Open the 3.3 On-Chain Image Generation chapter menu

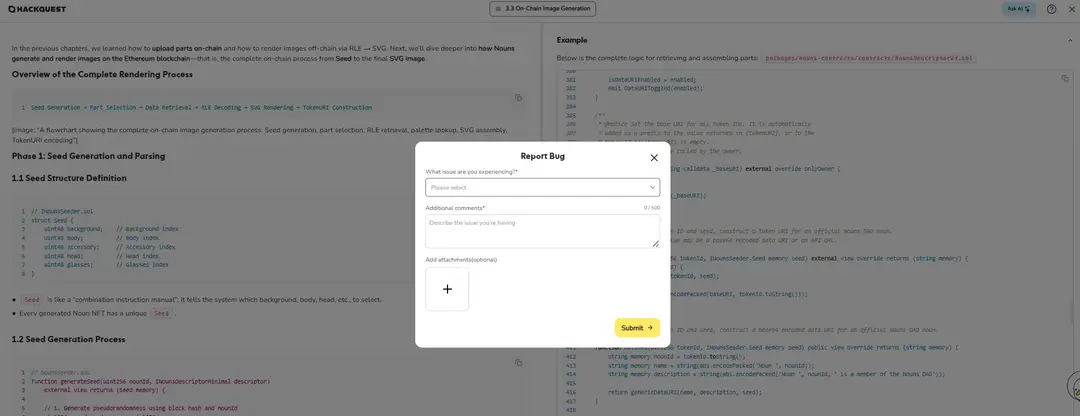(x=543, y=9)
